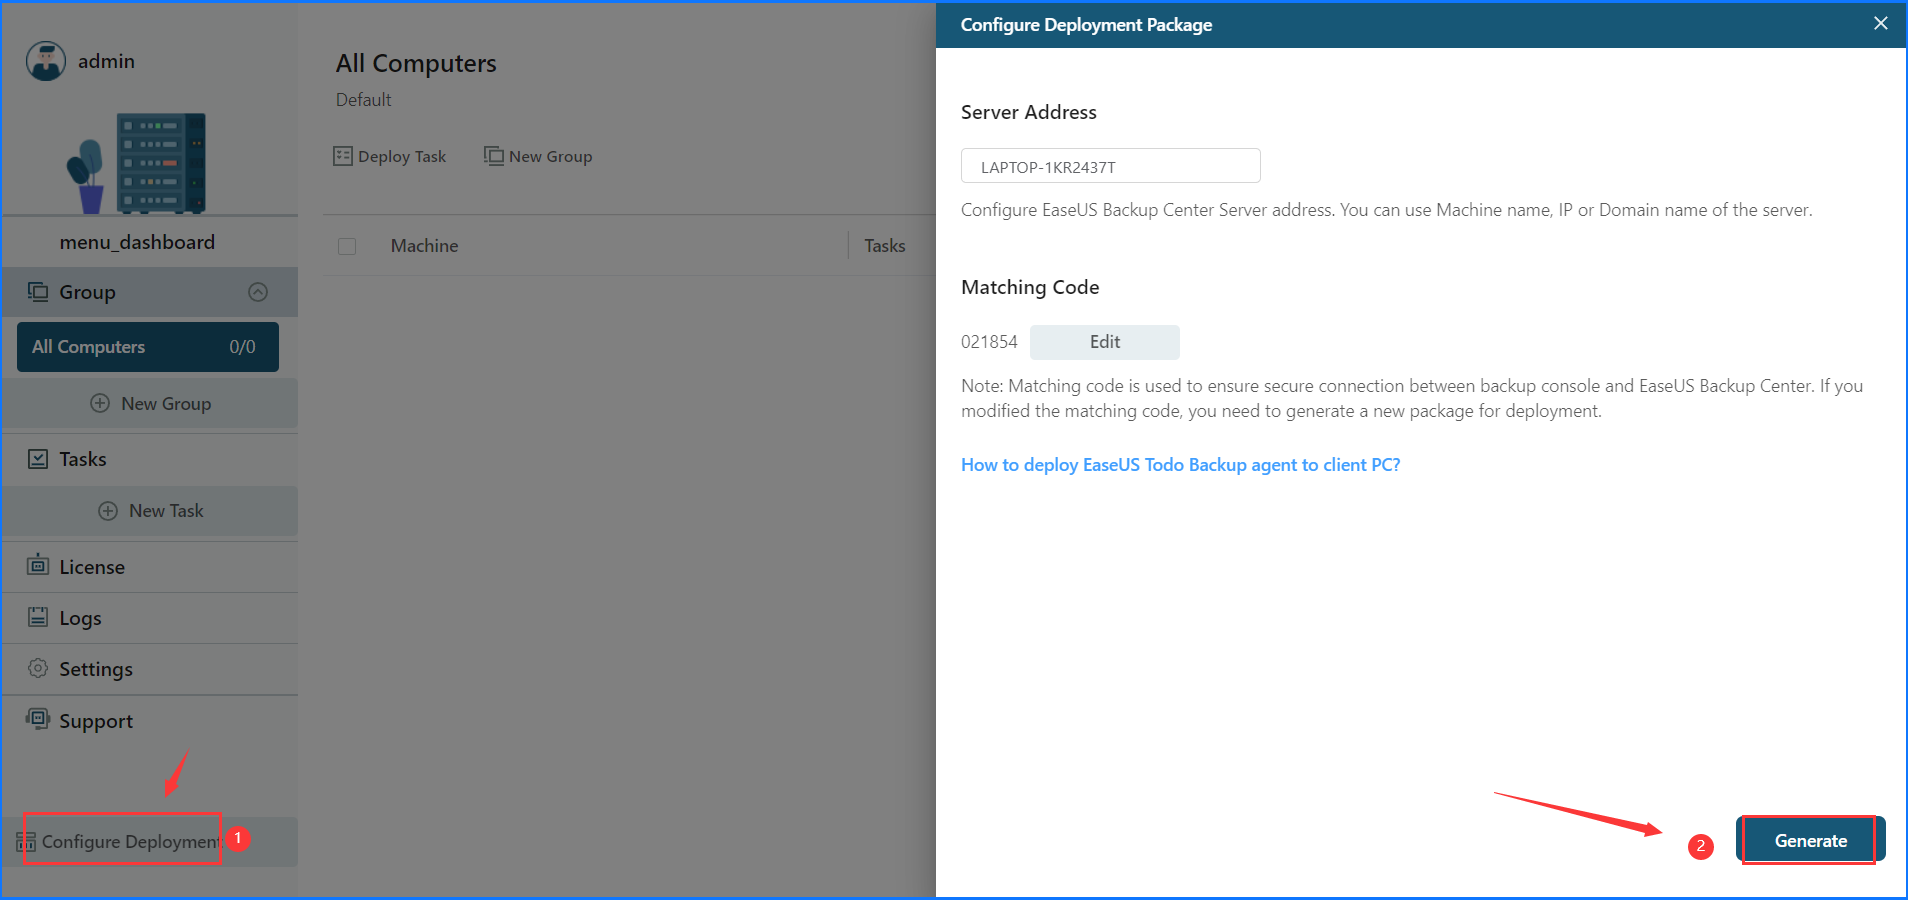Edit the matching code

[1104, 342]
